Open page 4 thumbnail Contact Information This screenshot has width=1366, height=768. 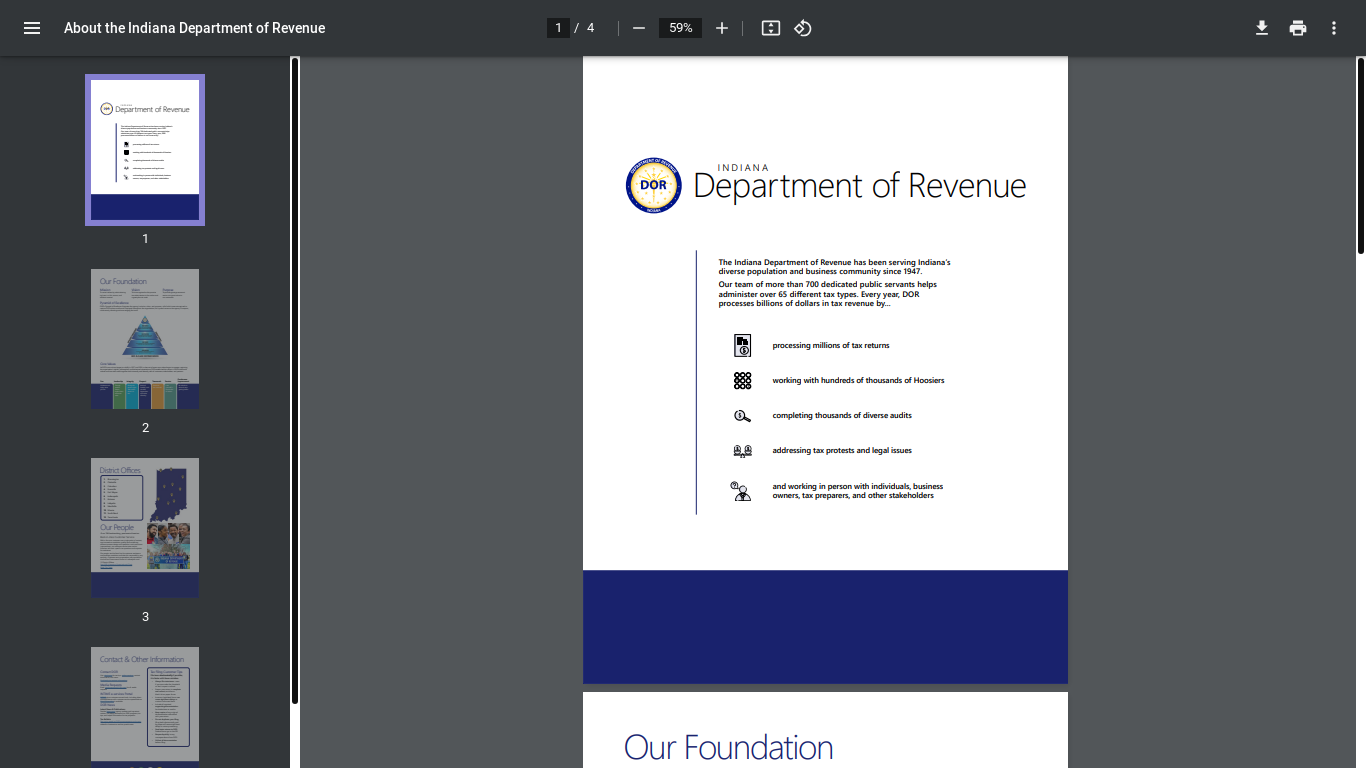point(145,707)
